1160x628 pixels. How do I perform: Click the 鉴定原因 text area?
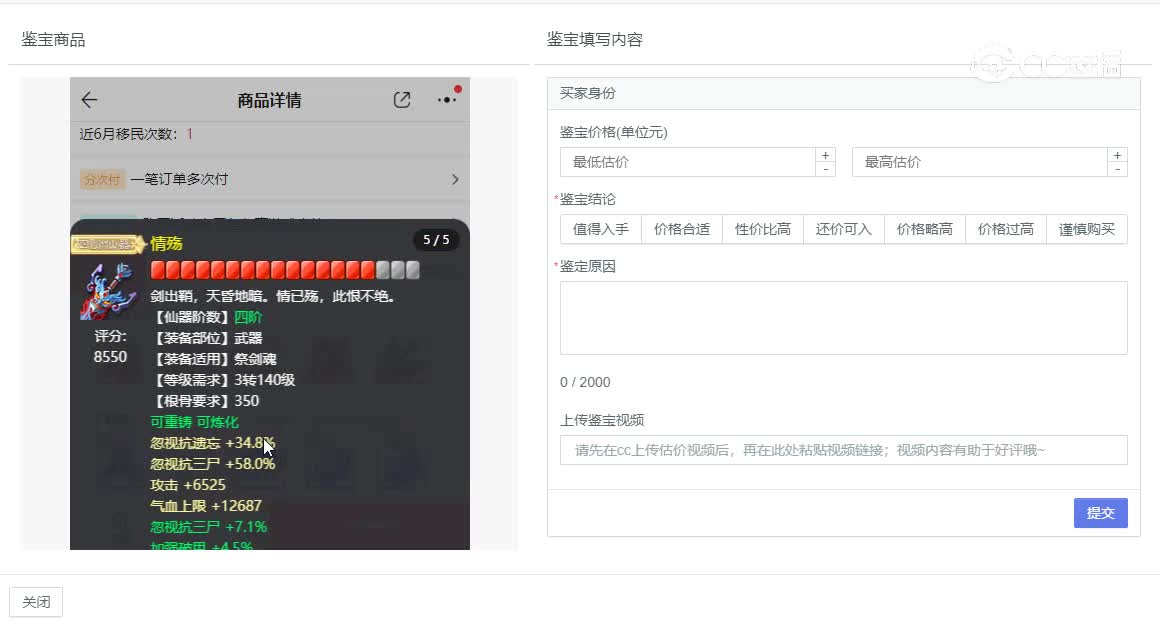[843, 318]
